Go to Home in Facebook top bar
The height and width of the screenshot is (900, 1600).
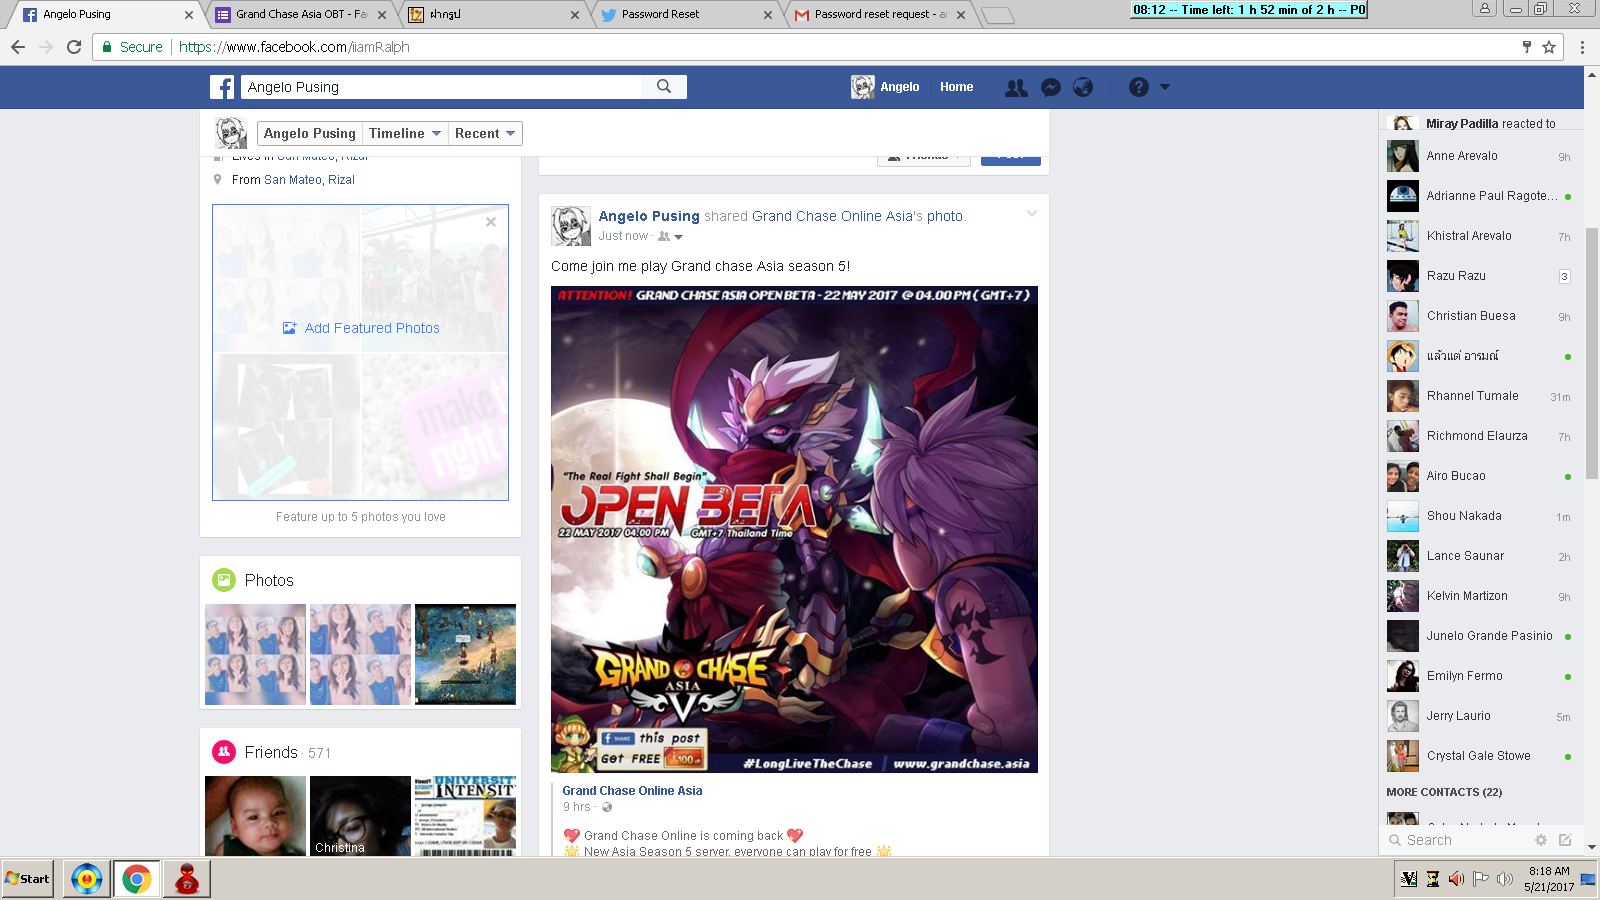[956, 87]
